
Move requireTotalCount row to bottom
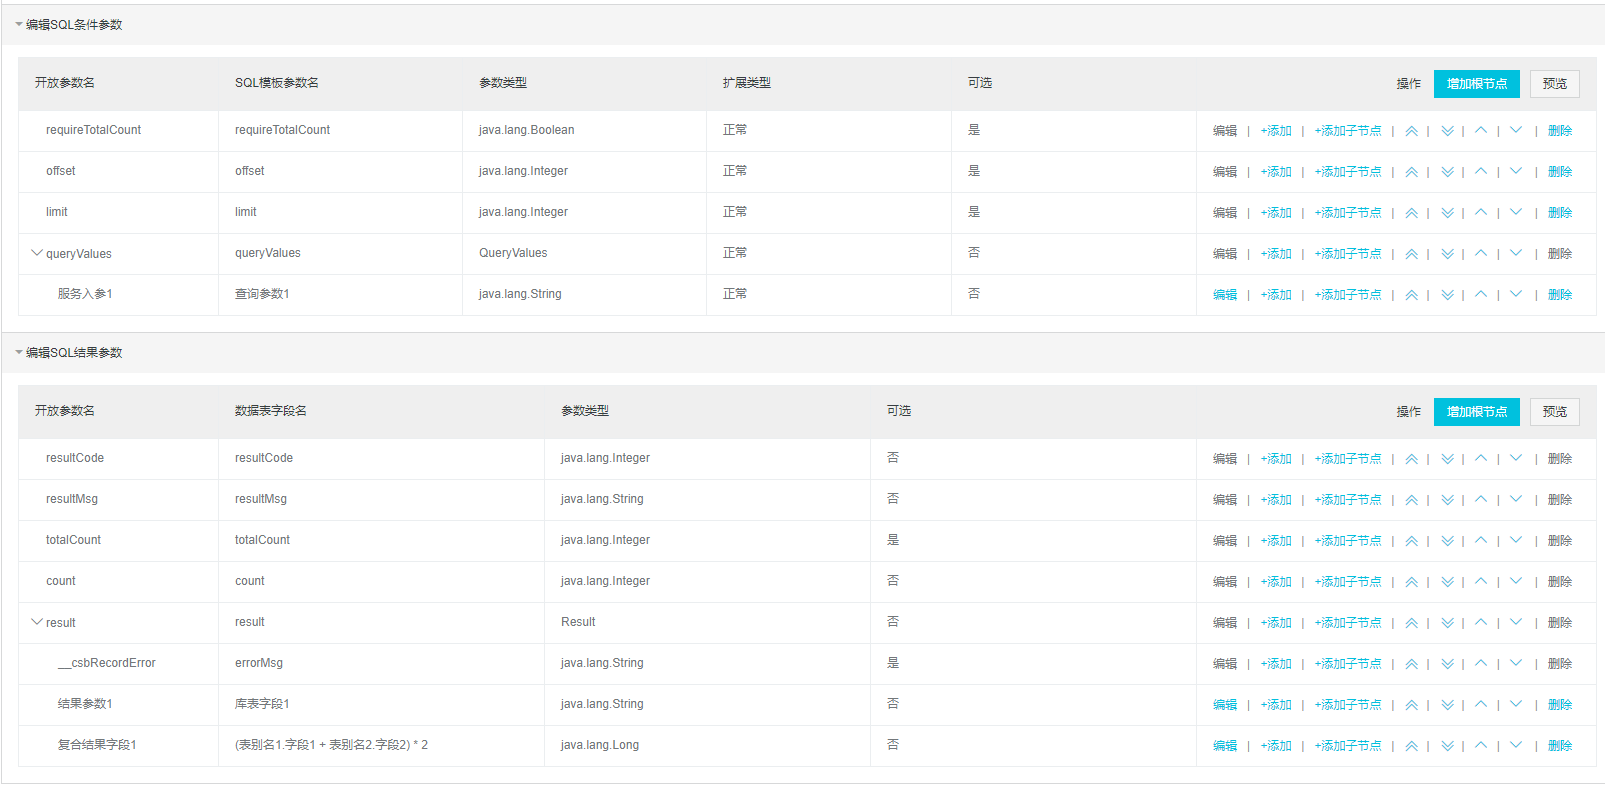[1447, 131]
